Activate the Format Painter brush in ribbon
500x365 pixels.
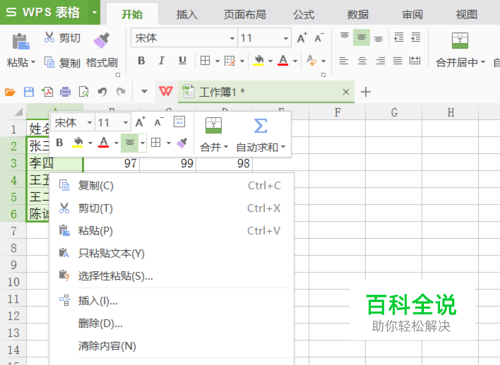(101, 40)
